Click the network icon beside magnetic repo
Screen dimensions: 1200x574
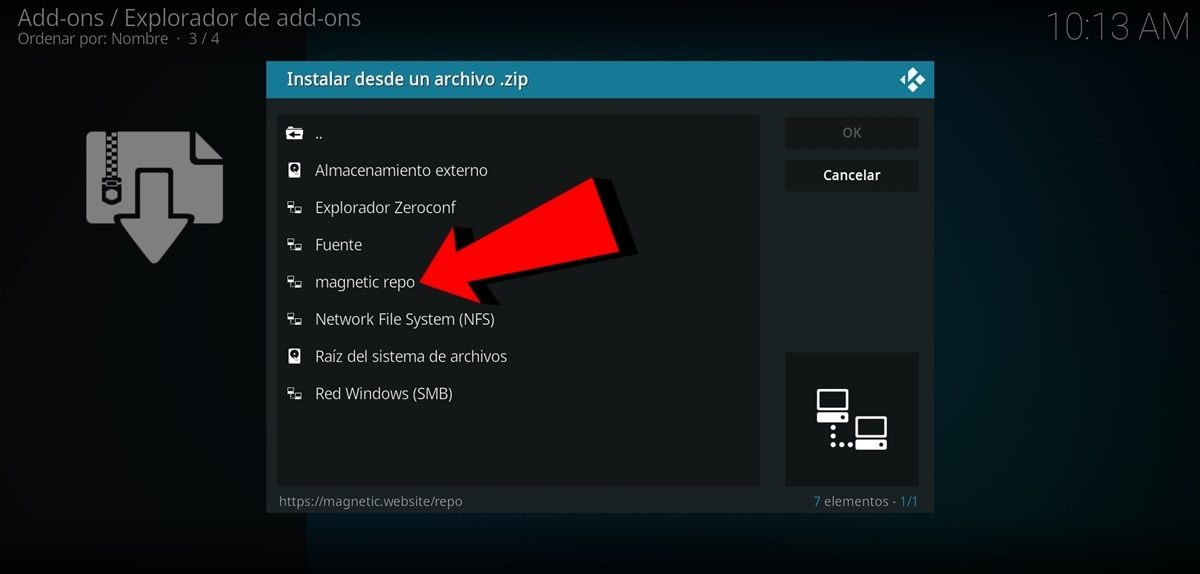(x=294, y=283)
